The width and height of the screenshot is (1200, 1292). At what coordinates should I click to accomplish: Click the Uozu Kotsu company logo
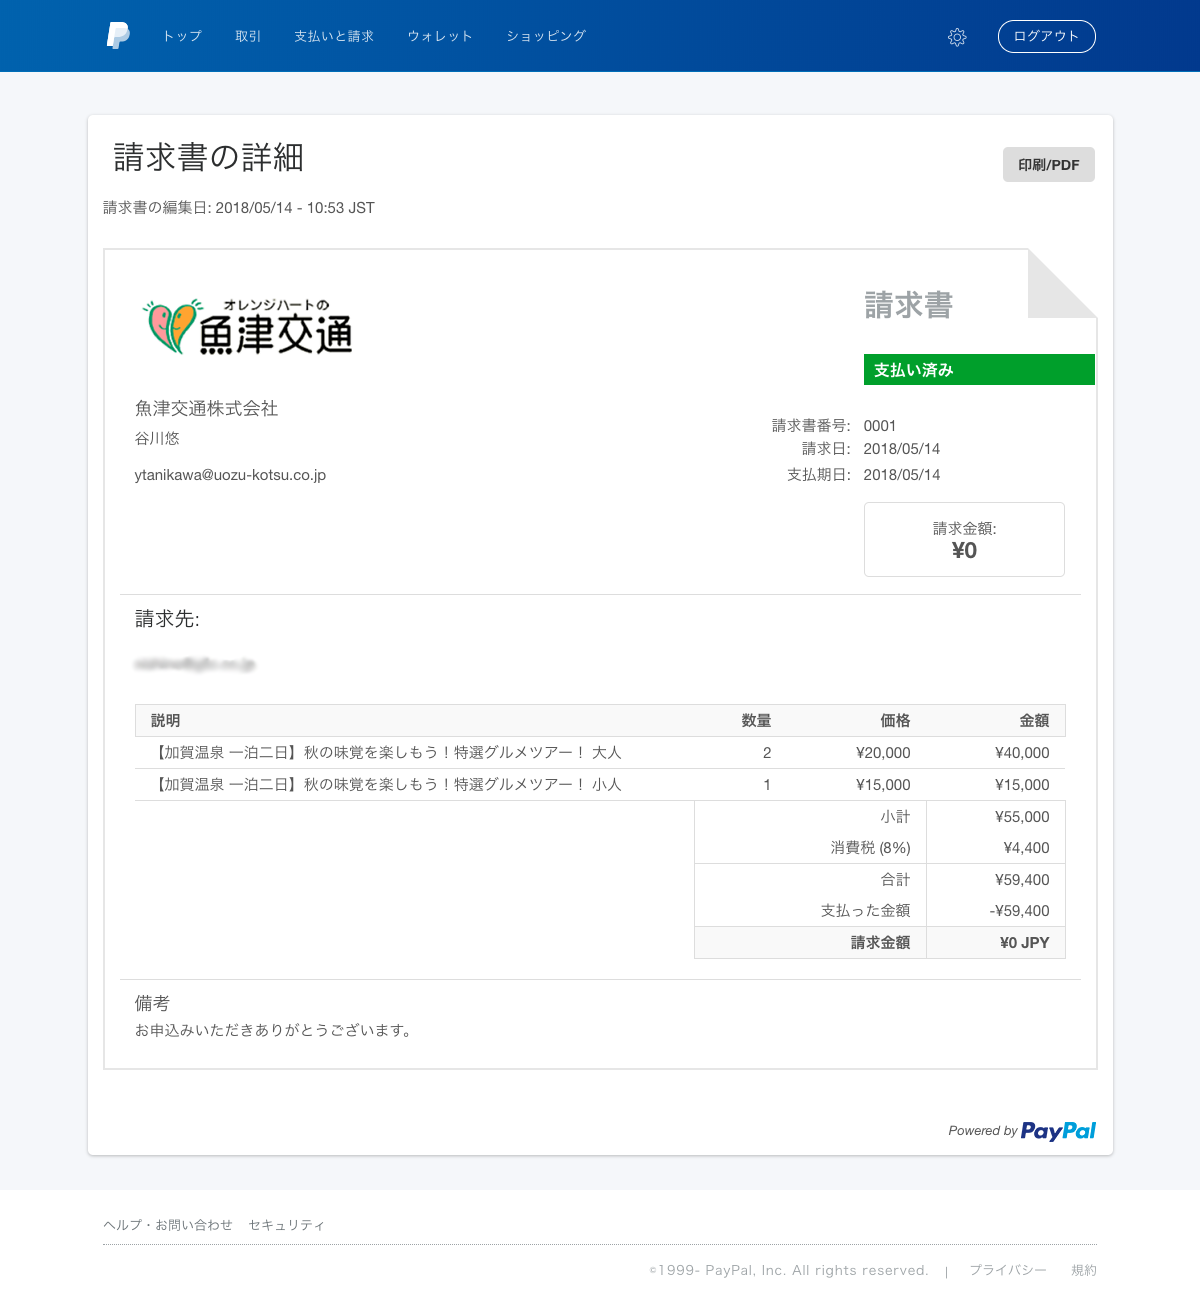(x=249, y=327)
